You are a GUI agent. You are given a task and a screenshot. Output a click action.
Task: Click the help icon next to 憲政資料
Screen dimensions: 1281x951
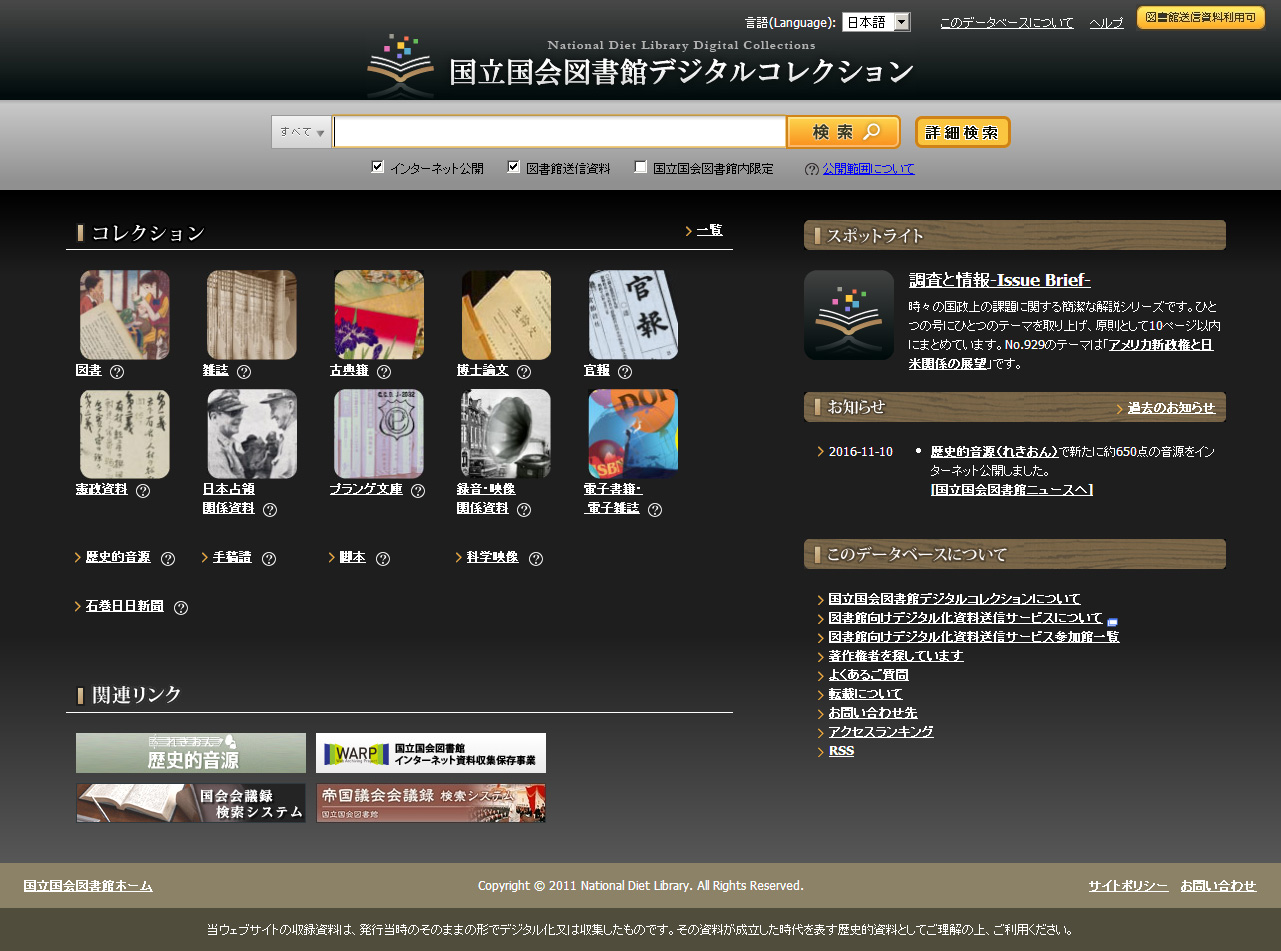pos(143,491)
